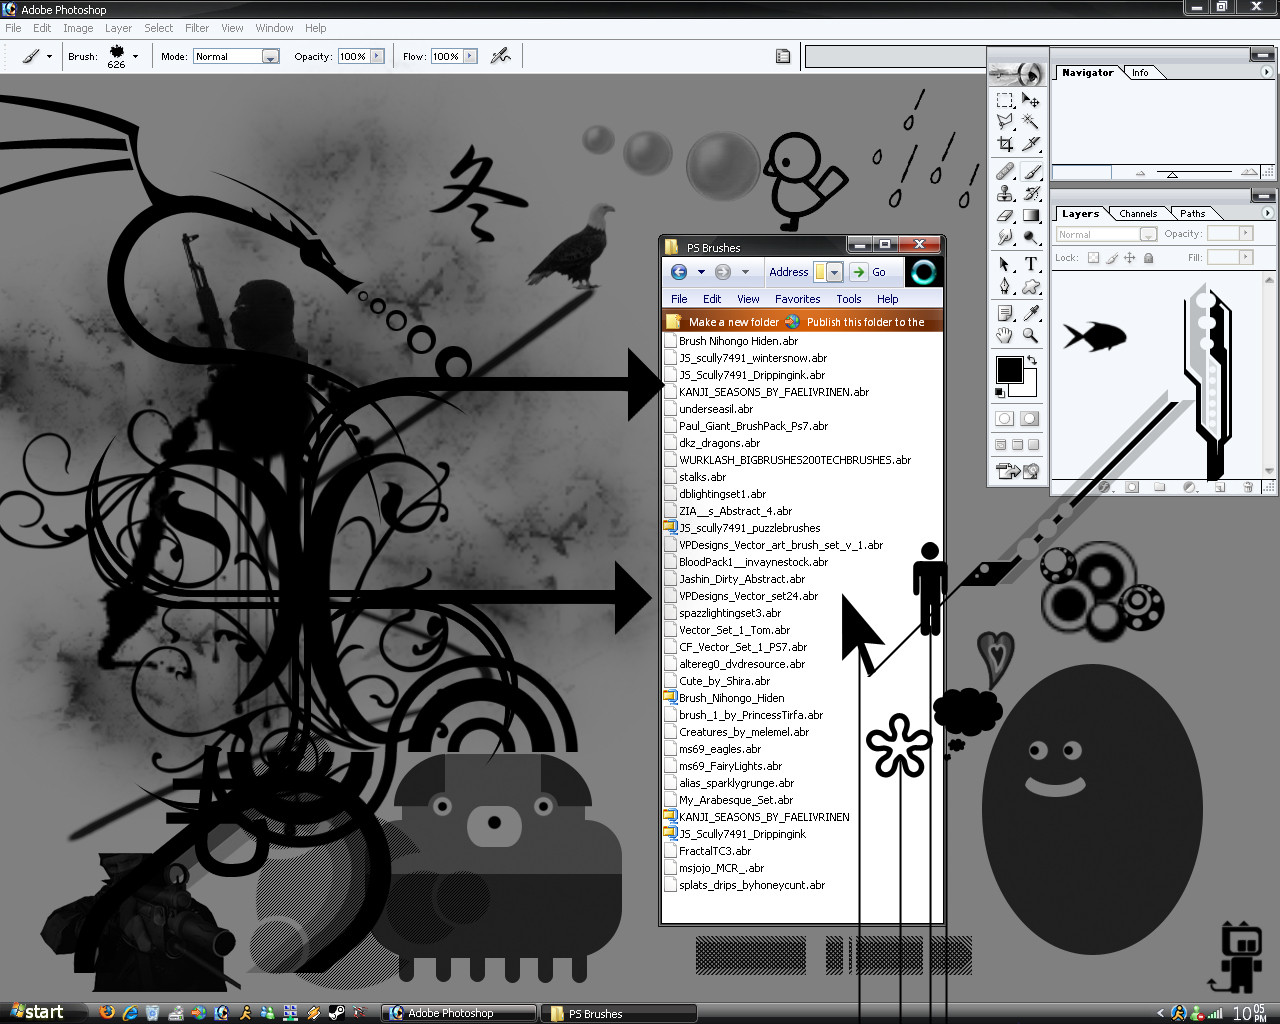The width and height of the screenshot is (1280, 1024).
Task: Select the Brush tool in the toolbox
Action: pyautogui.click(x=1031, y=171)
